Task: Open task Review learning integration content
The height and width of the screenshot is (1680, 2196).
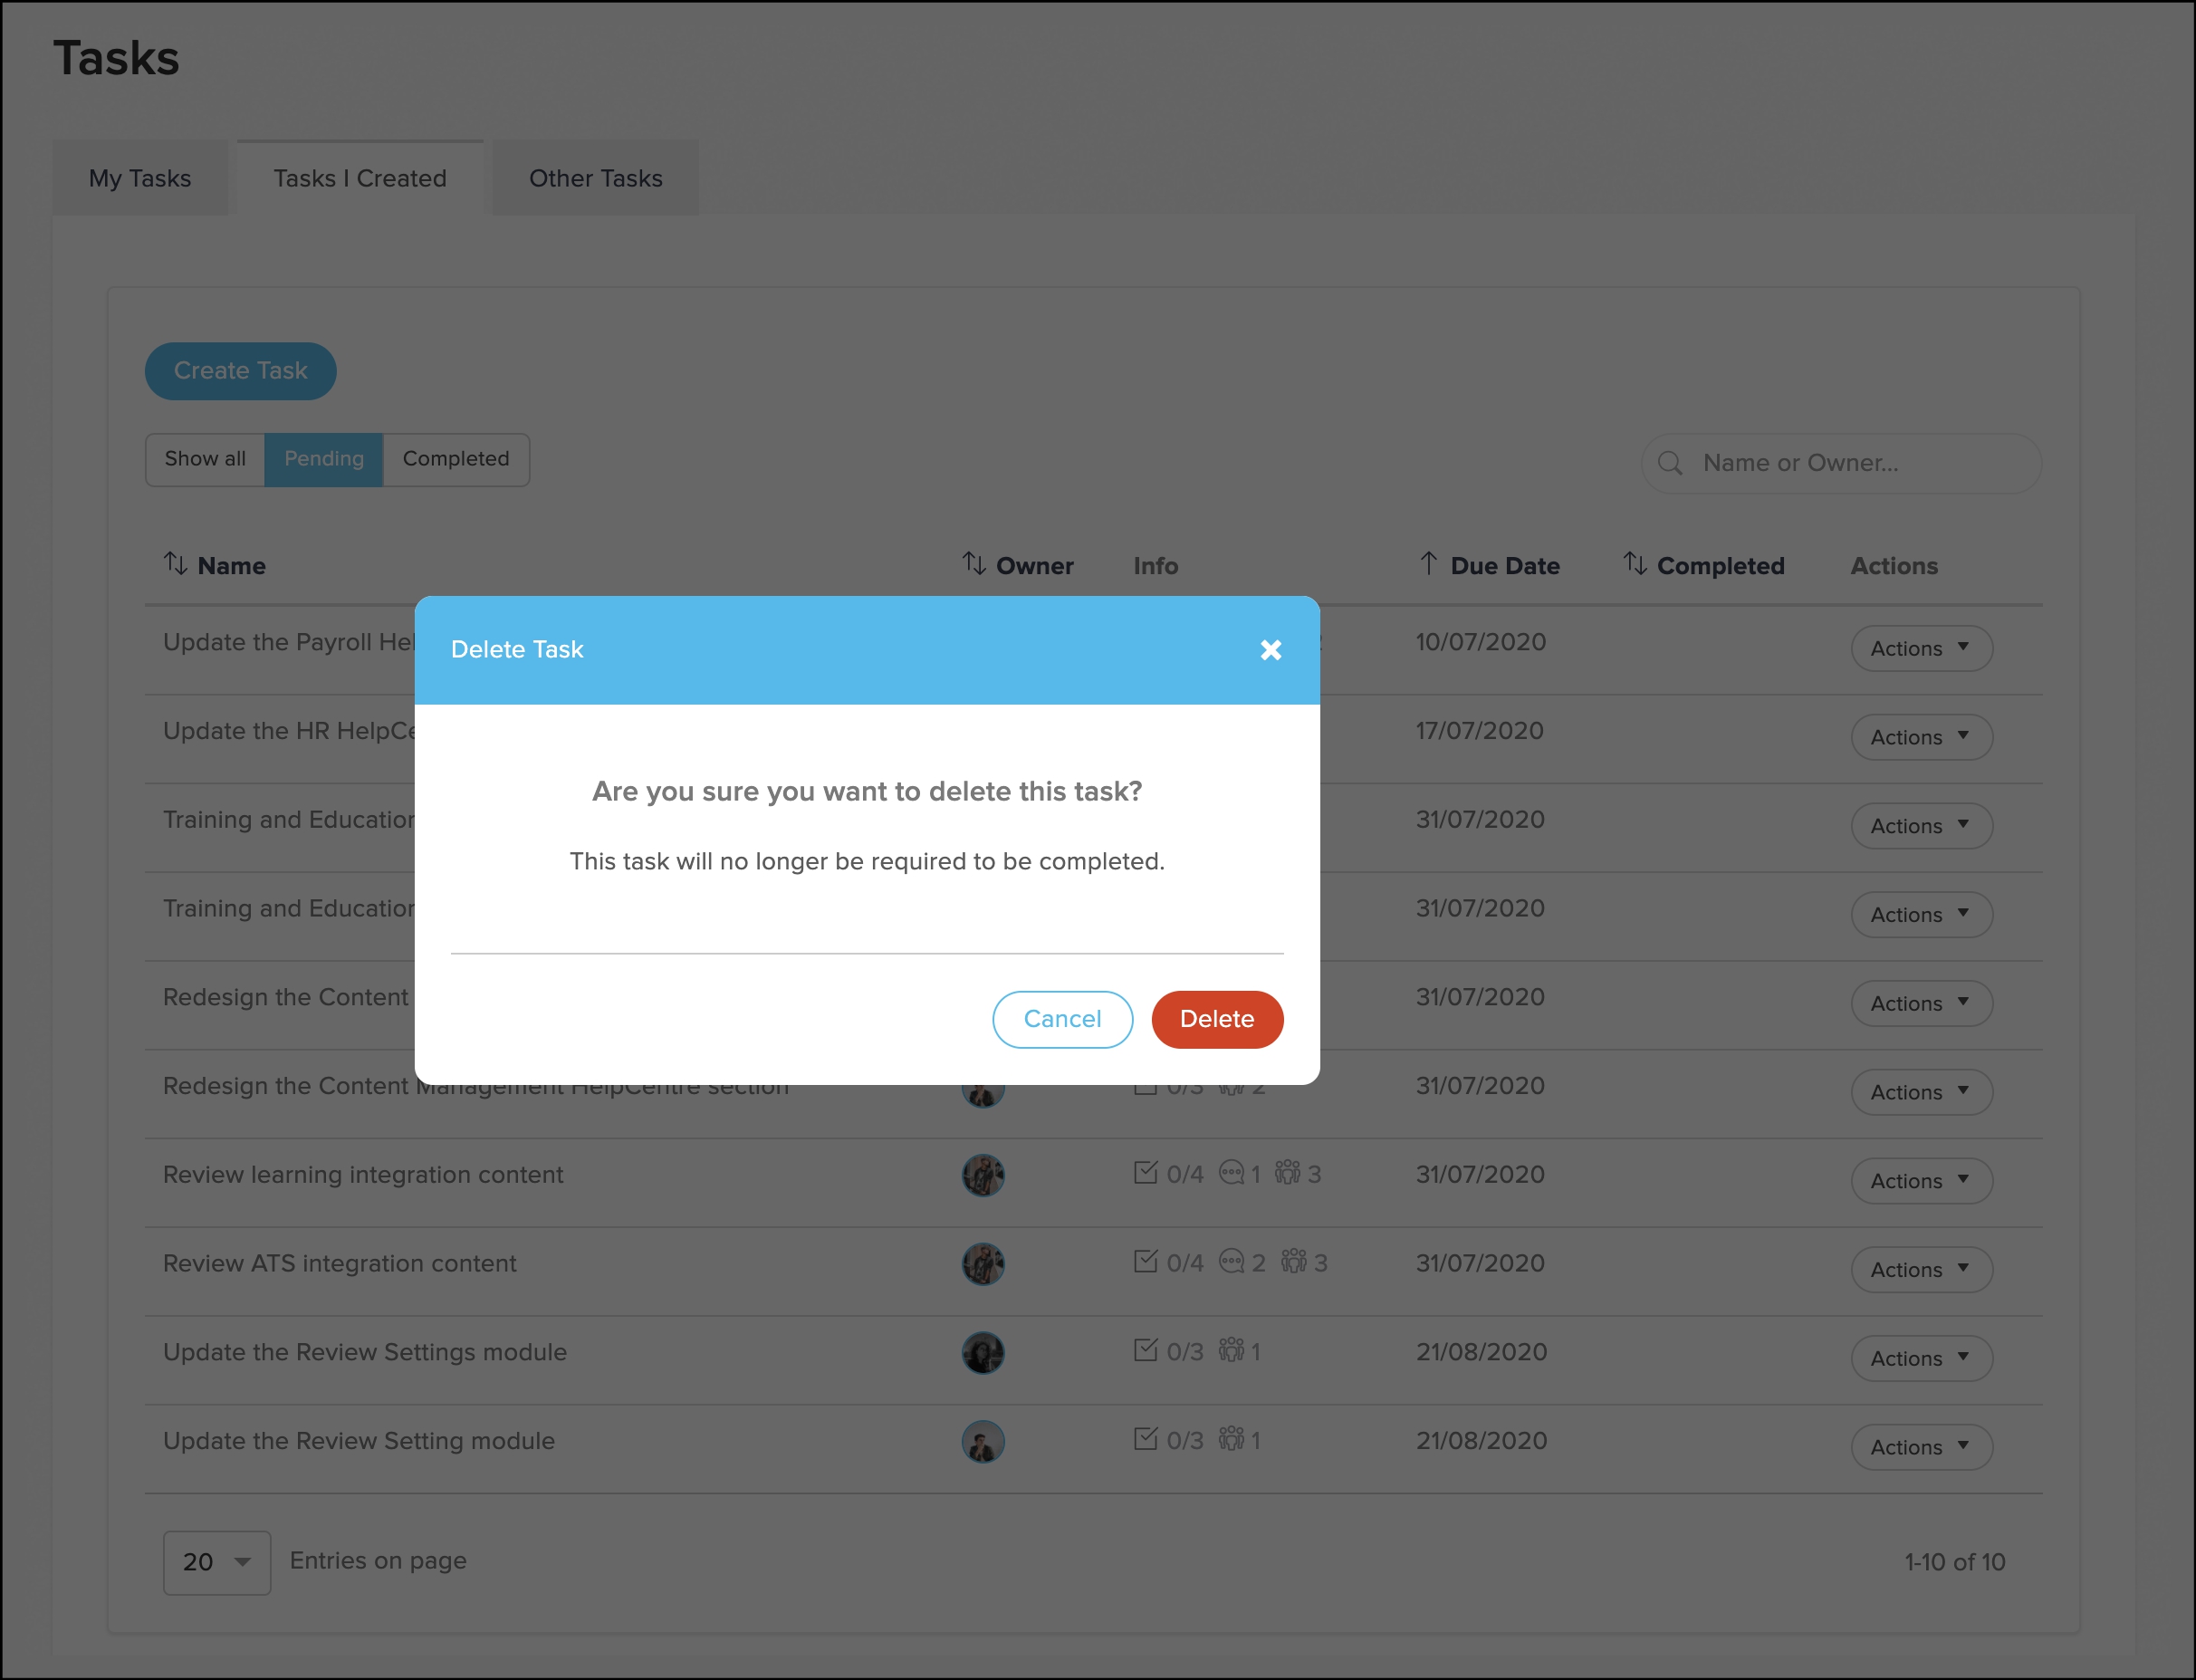Action: (x=363, y=1175)
